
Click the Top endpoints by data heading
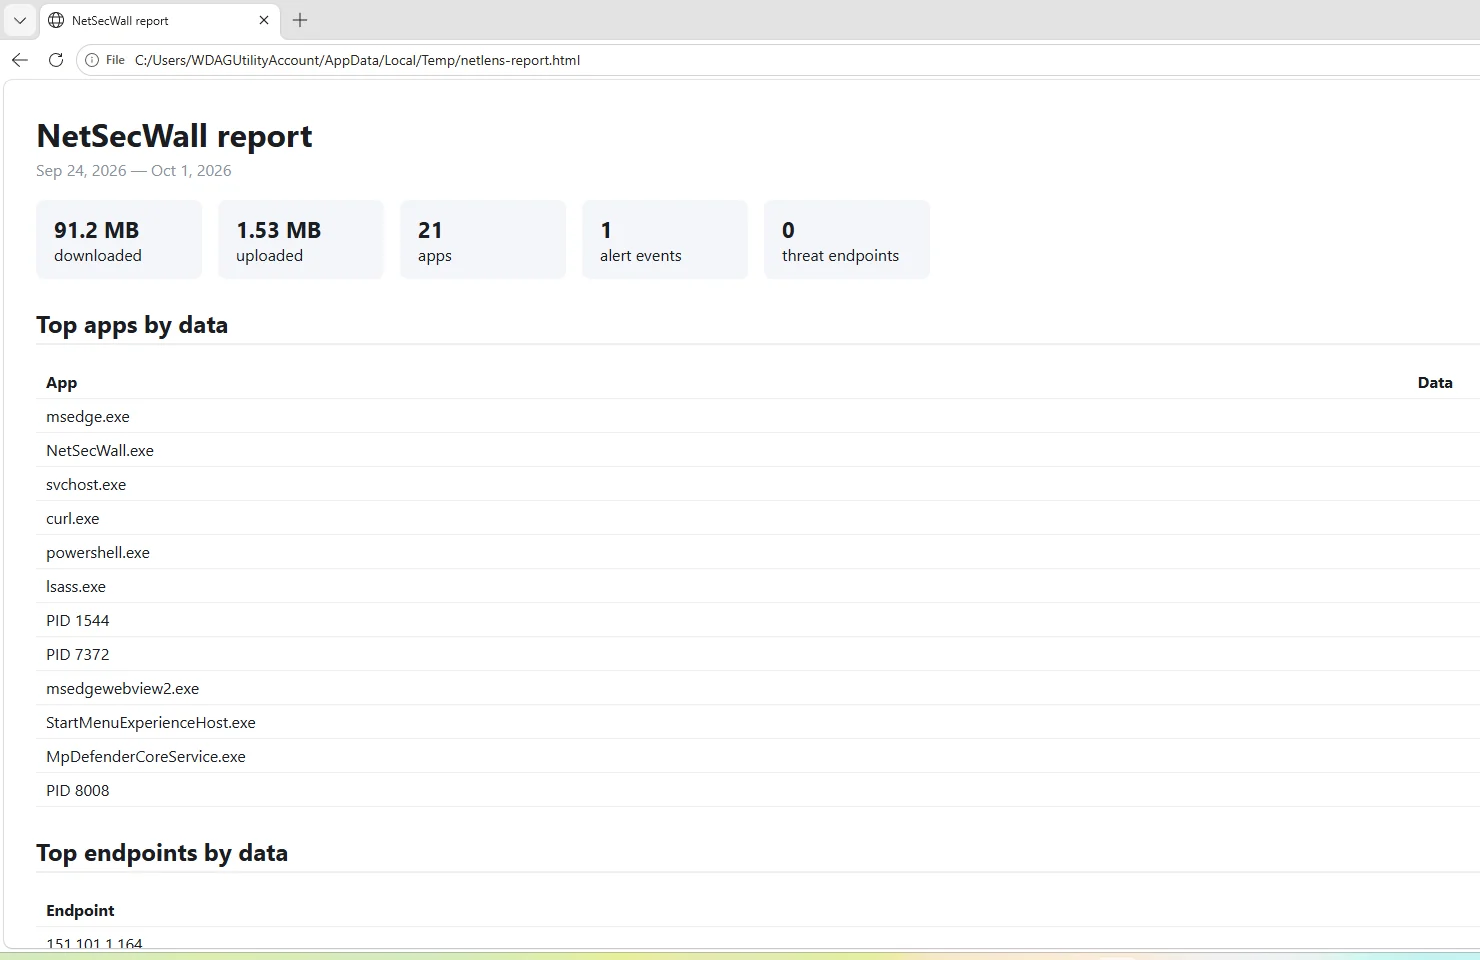click(x=162, y=853)
